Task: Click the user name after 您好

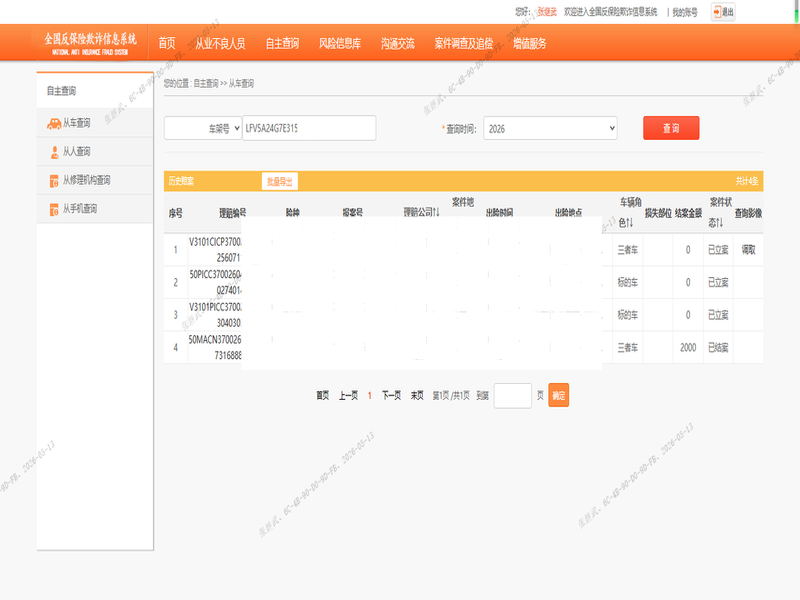Action: click(546, 12)
